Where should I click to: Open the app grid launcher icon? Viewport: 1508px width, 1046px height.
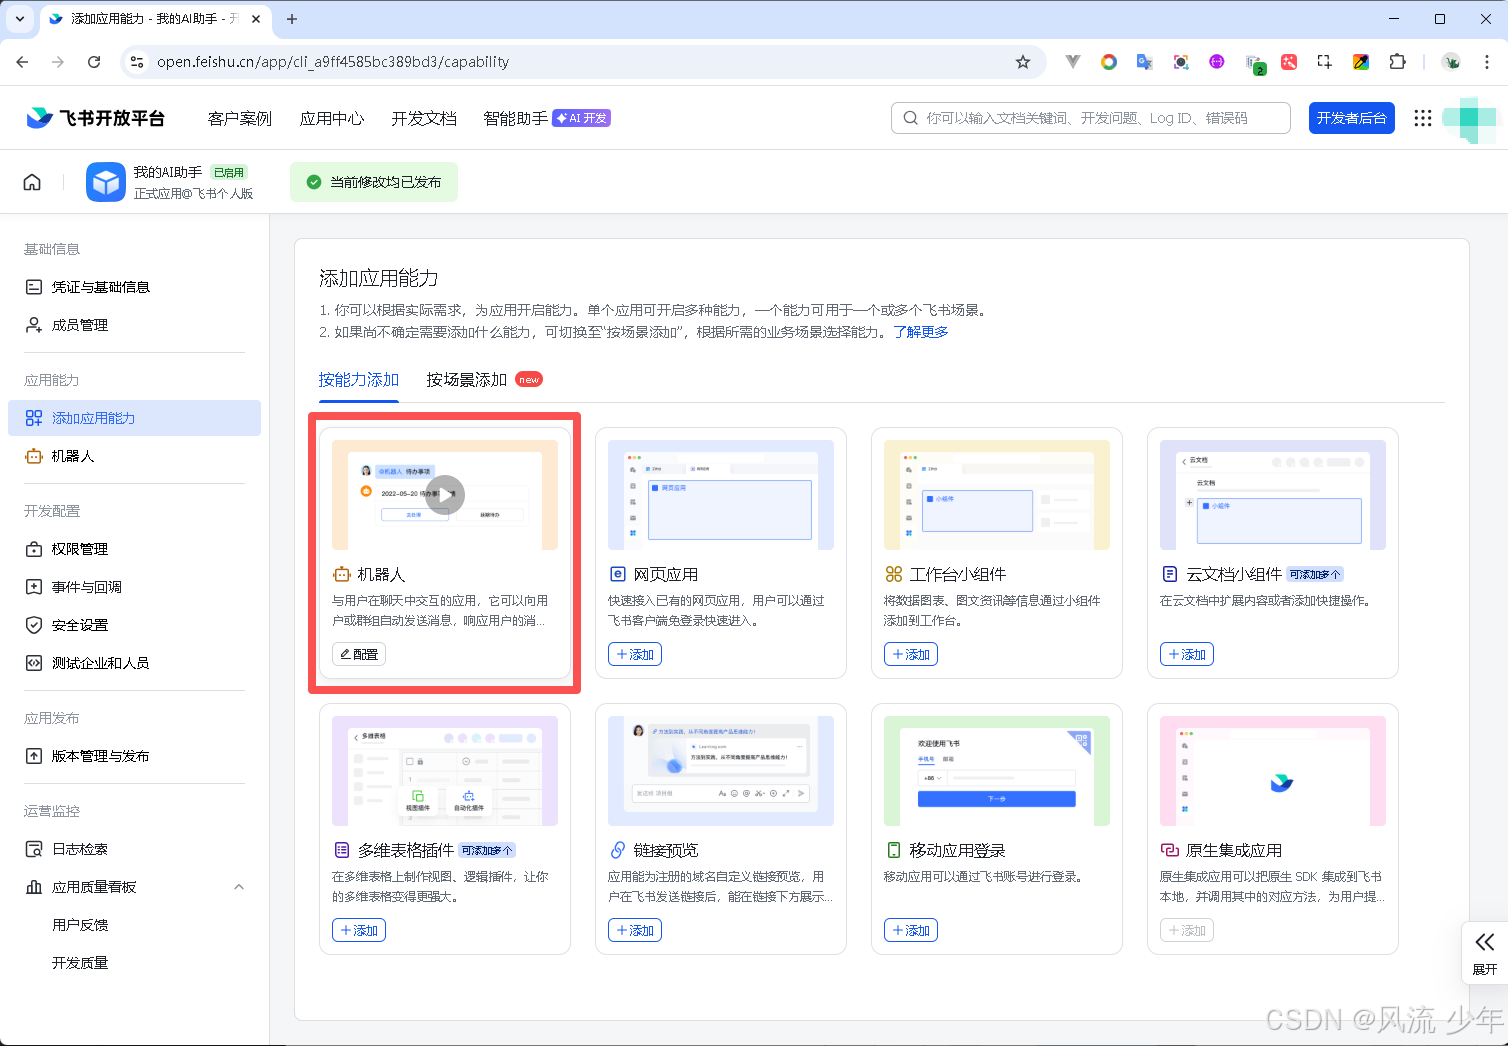[x=1422, y=118]
